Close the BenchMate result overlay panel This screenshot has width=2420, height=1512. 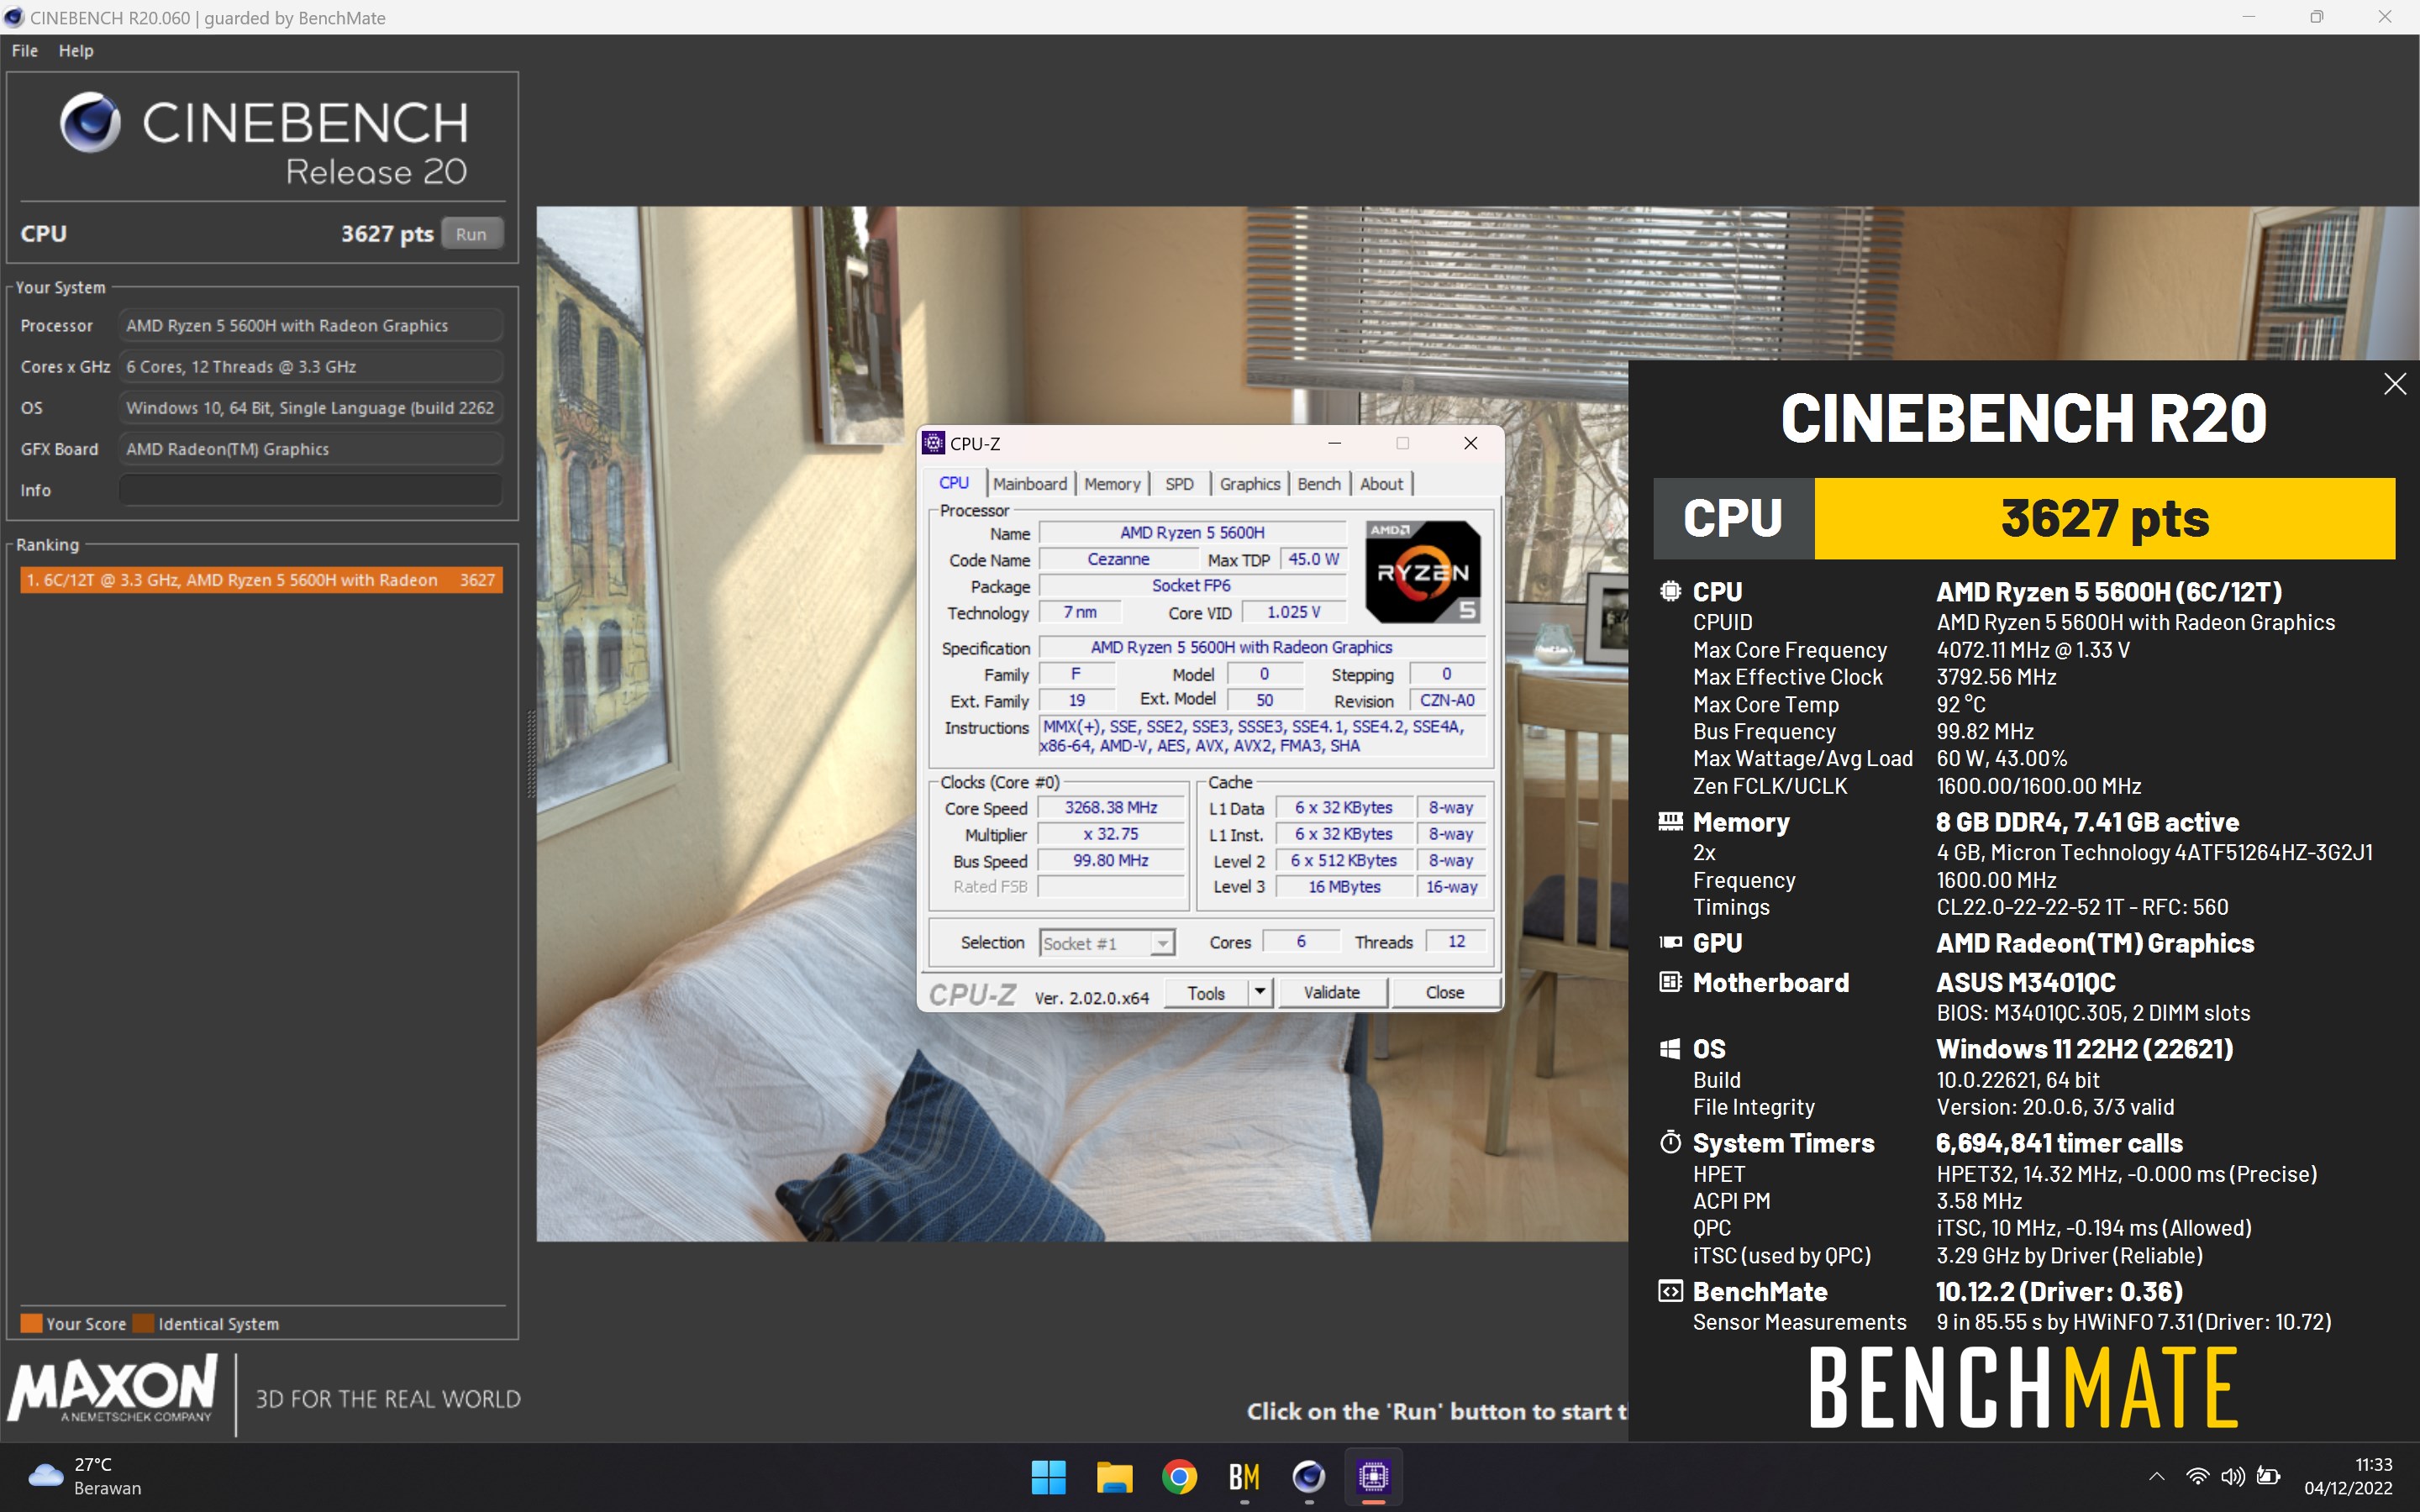(2394, 384)
